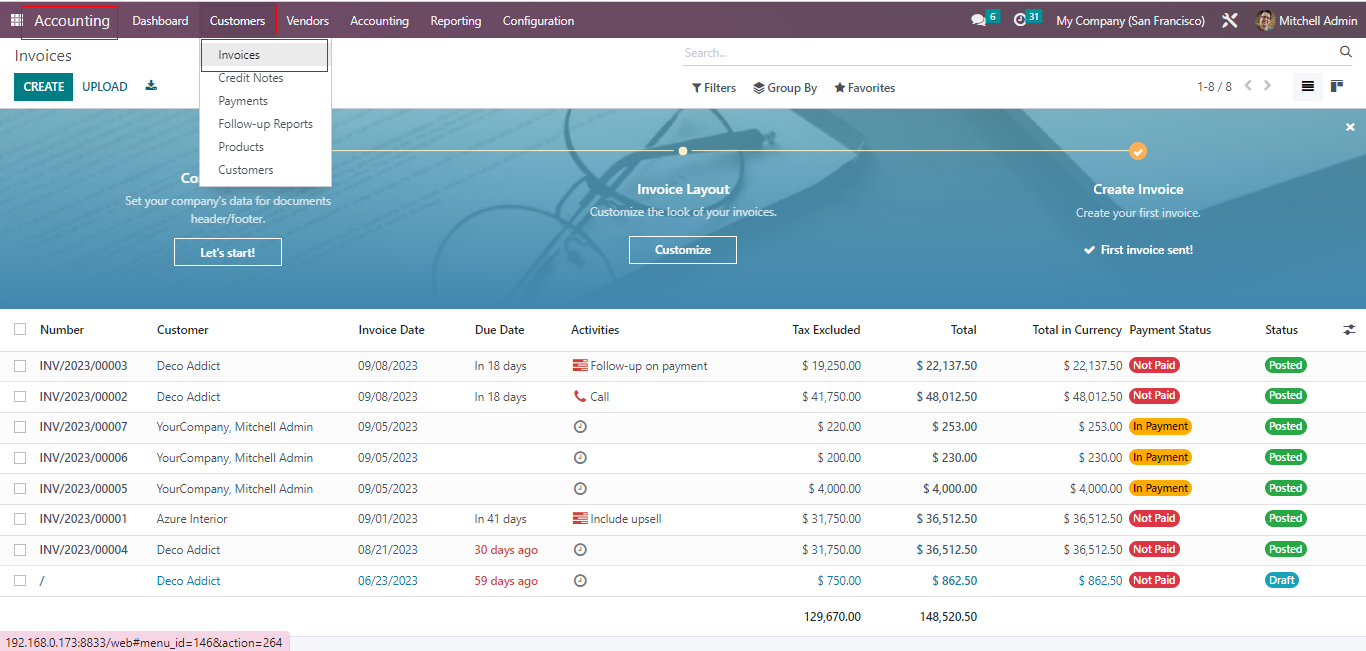1366x651 pixels.
Task: Switch to kanban view icon
Action: (x=1337, y=87)
